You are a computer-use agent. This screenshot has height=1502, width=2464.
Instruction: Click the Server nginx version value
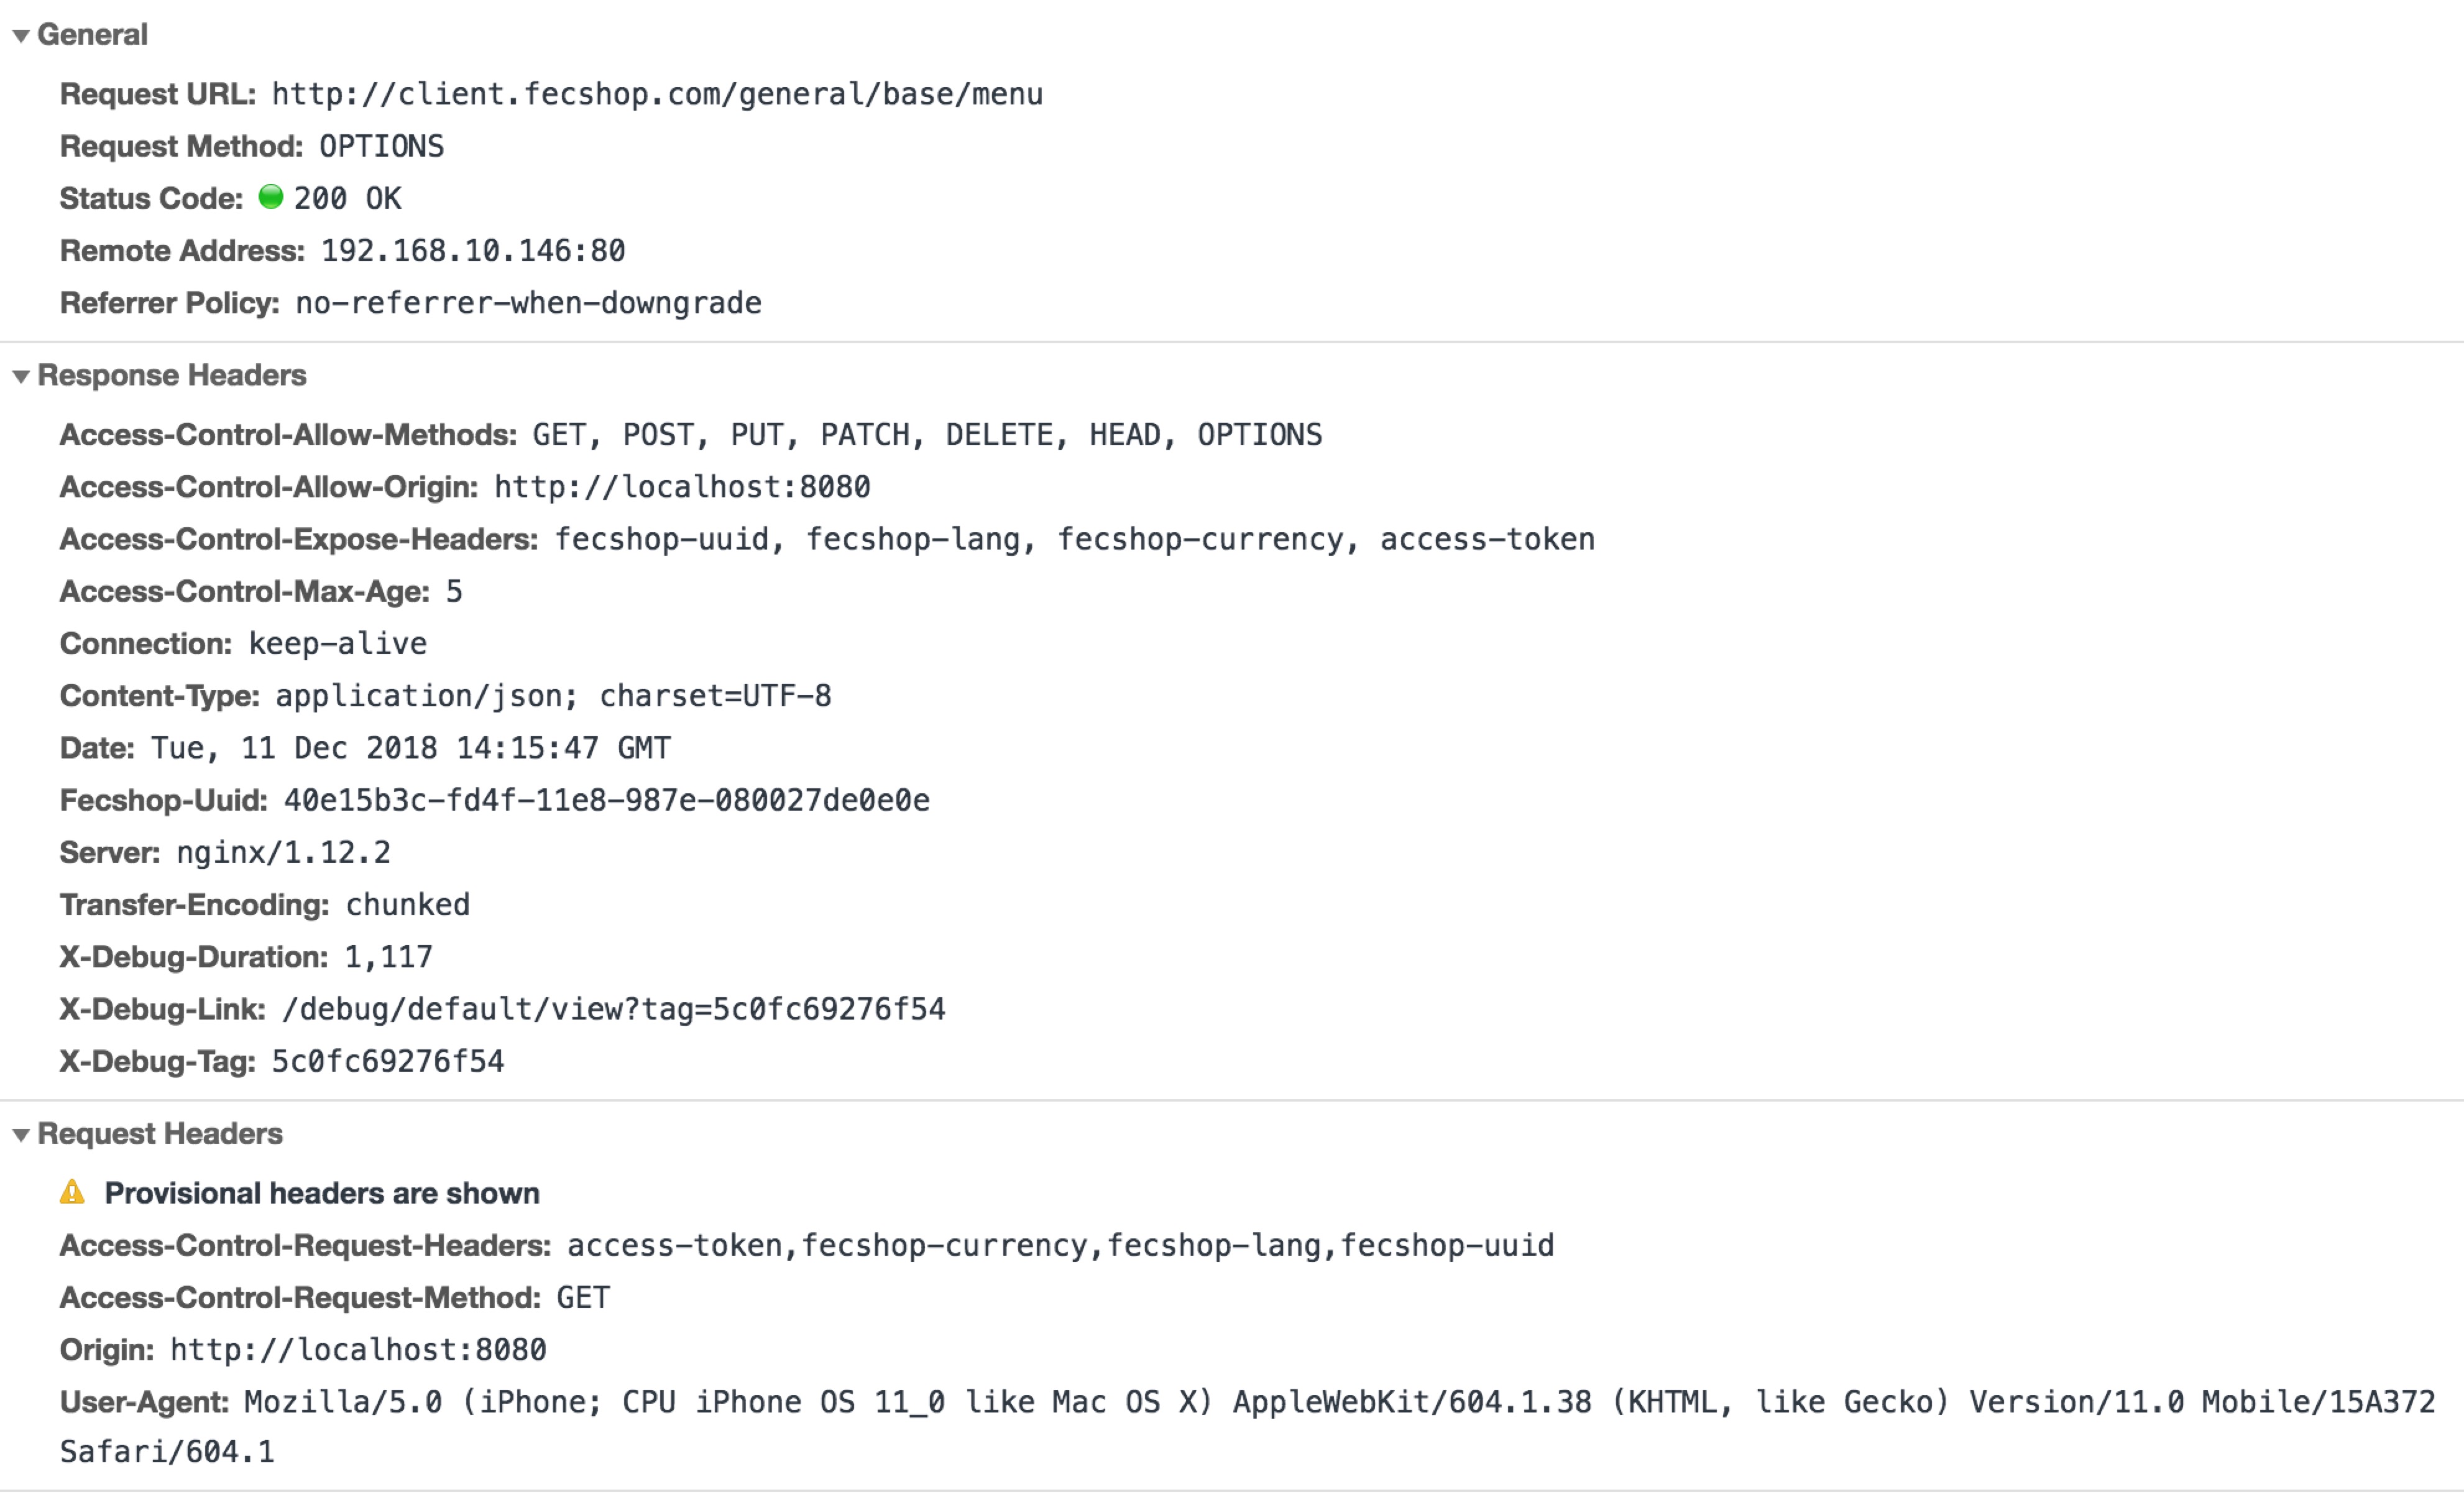point(283,853)
